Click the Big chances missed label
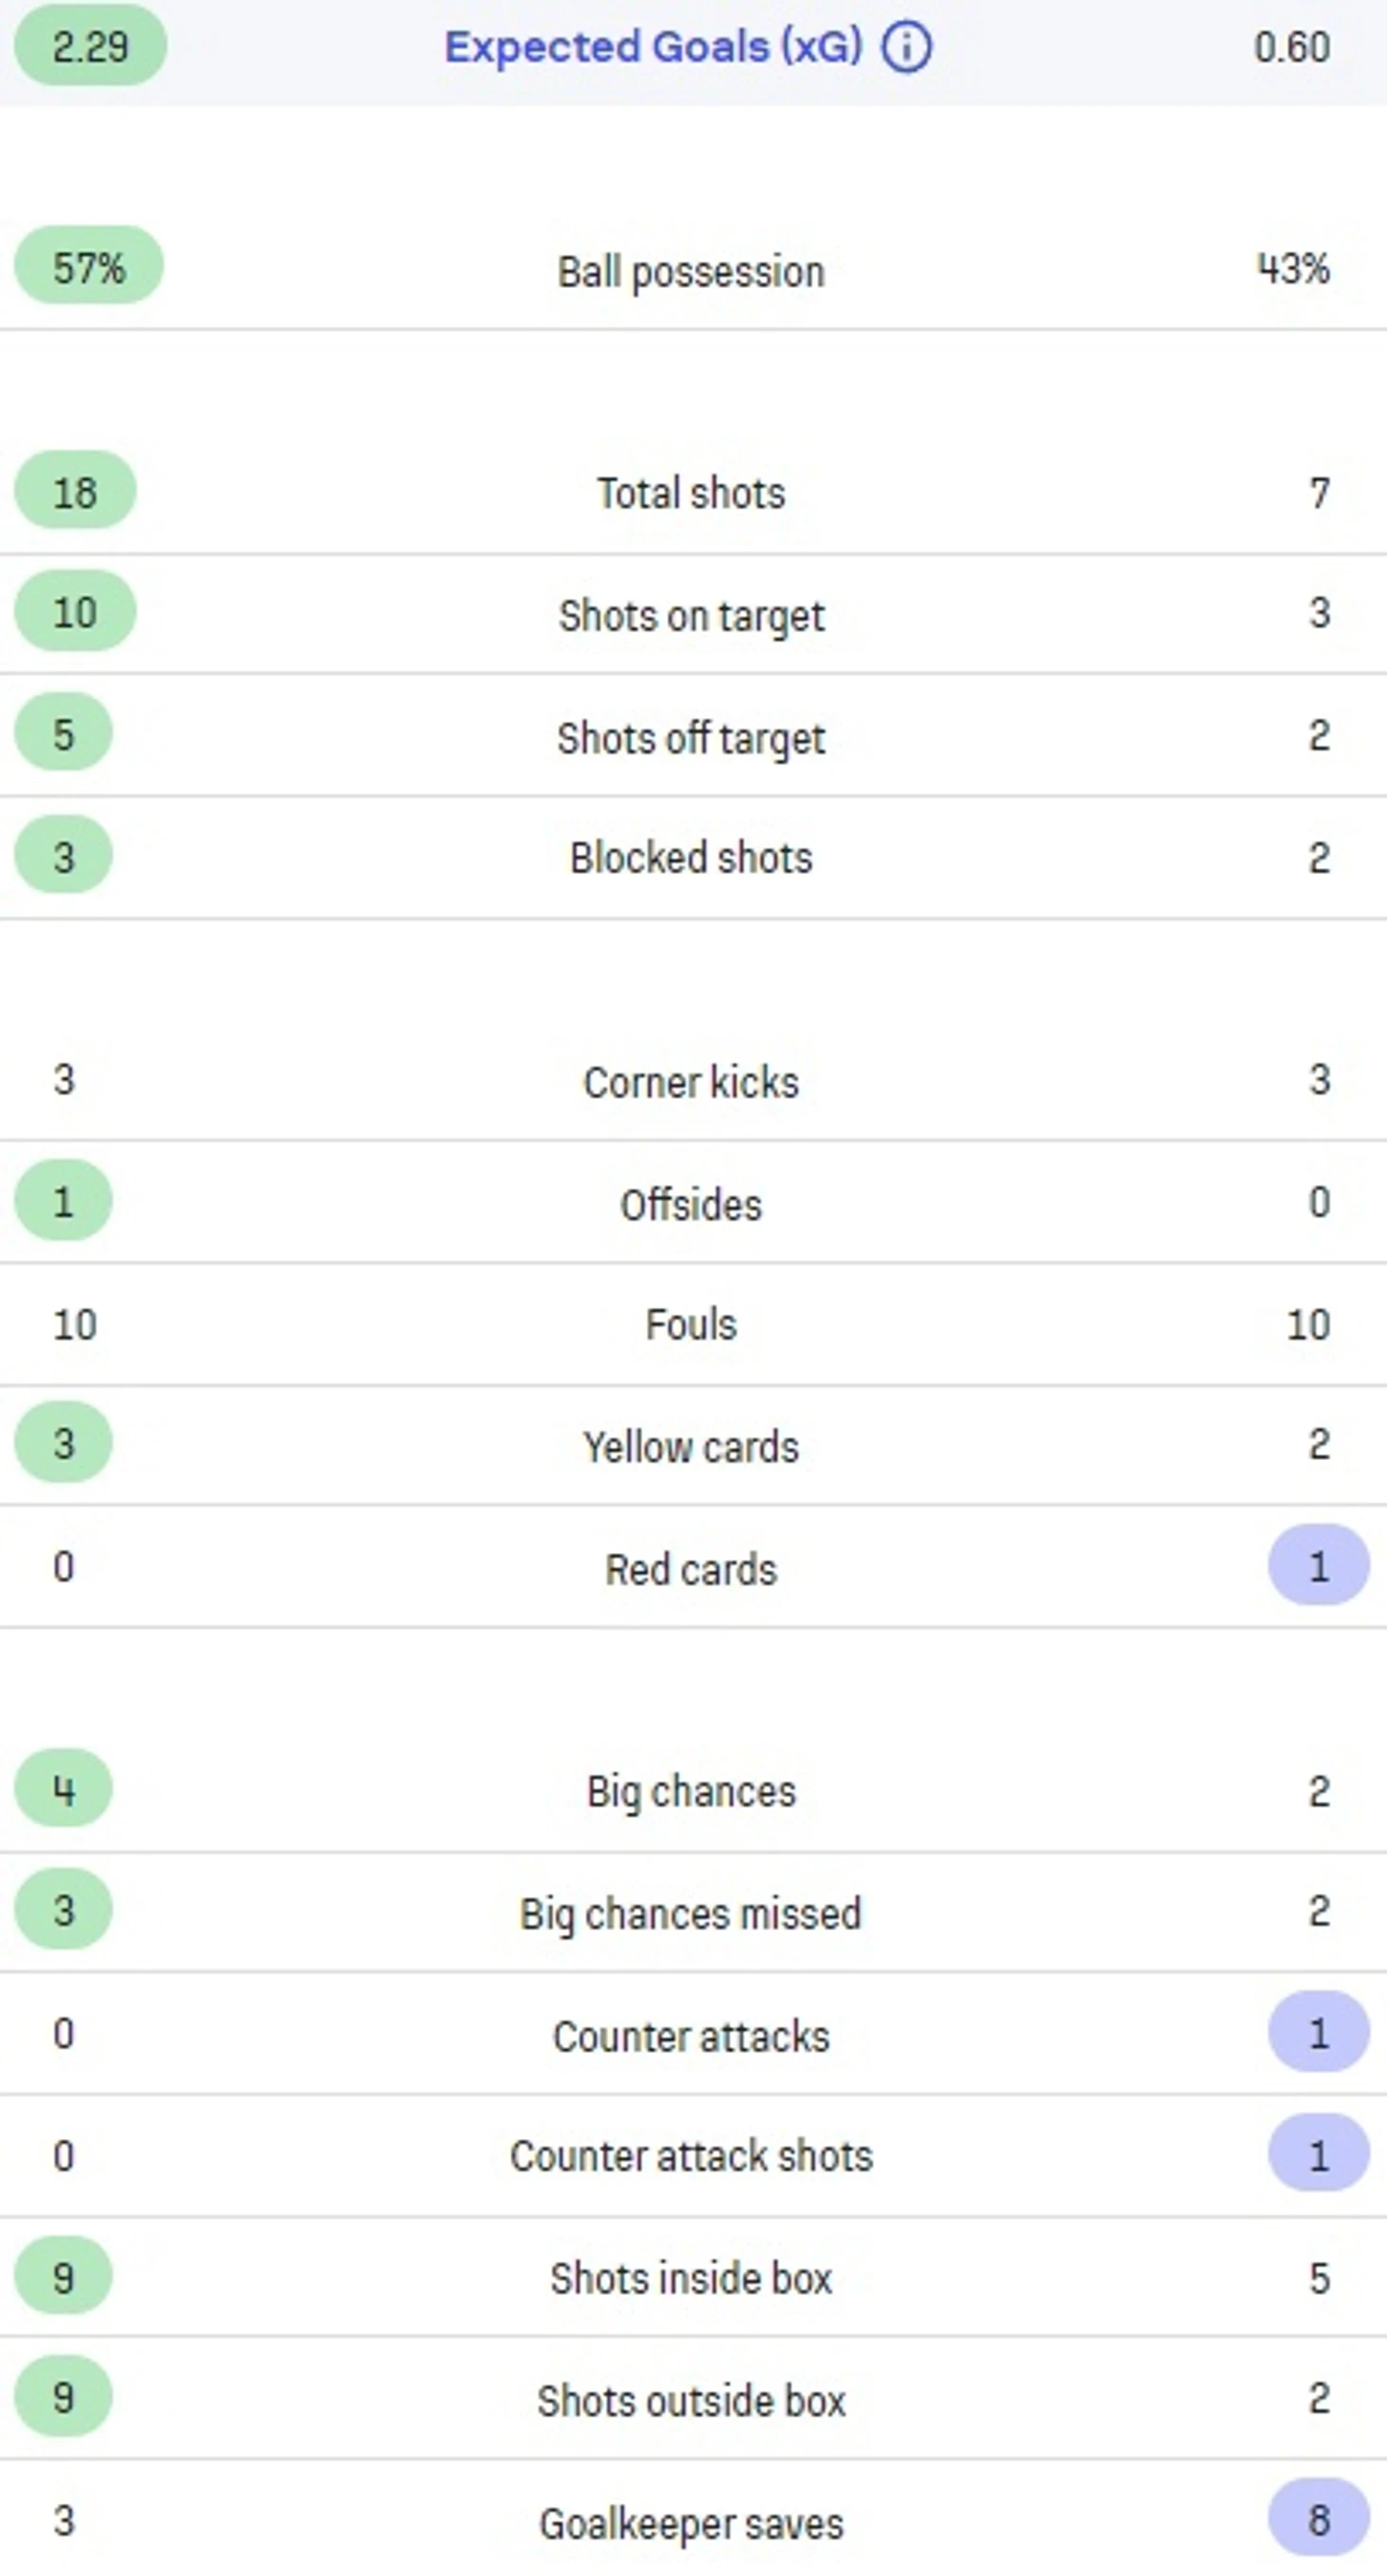The width and height of the screenshot is (1387, 2576). pos(690,1914)
